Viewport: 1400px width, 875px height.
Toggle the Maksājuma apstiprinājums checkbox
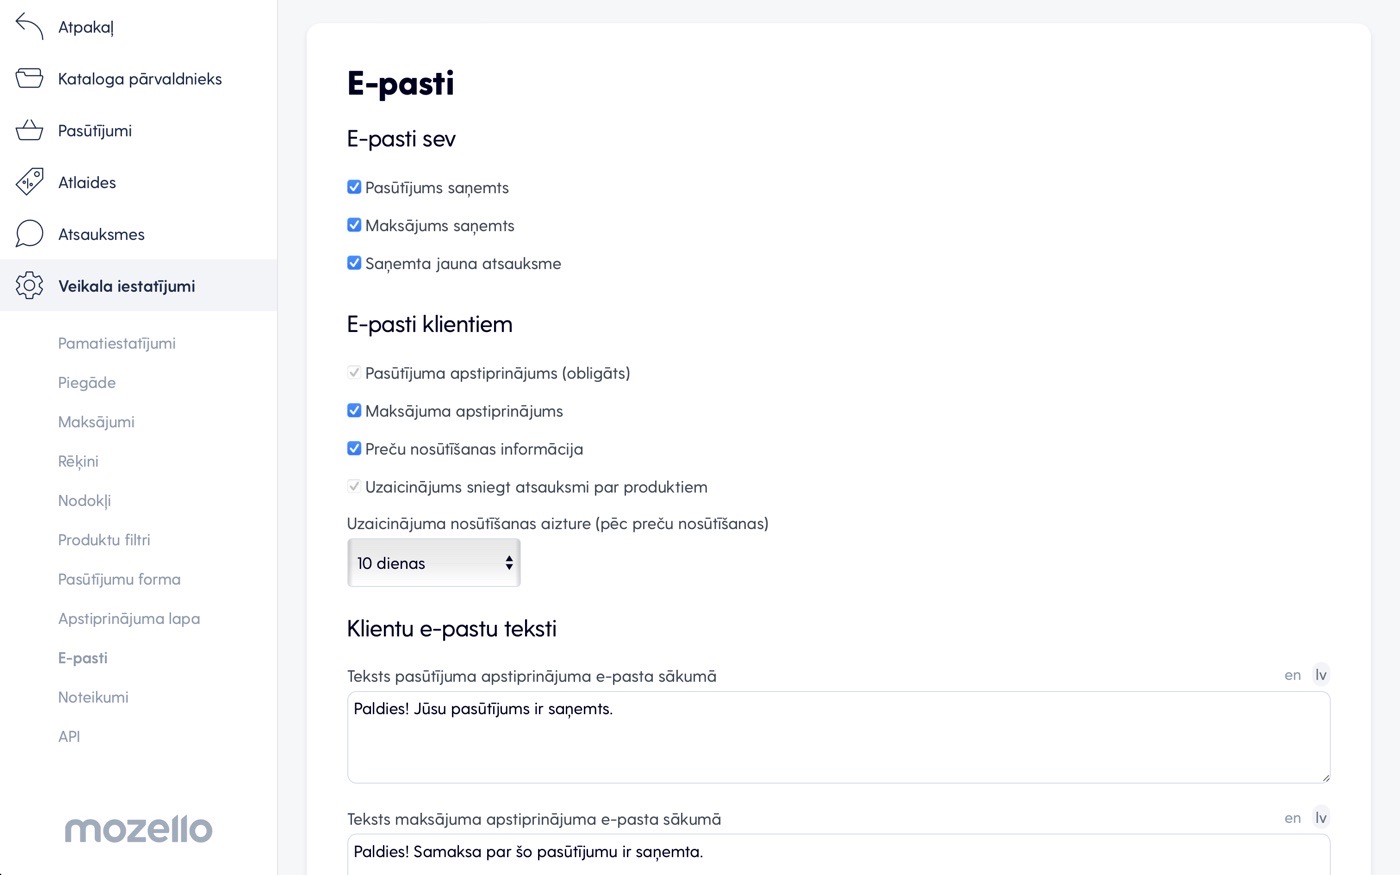pos(354,410)
